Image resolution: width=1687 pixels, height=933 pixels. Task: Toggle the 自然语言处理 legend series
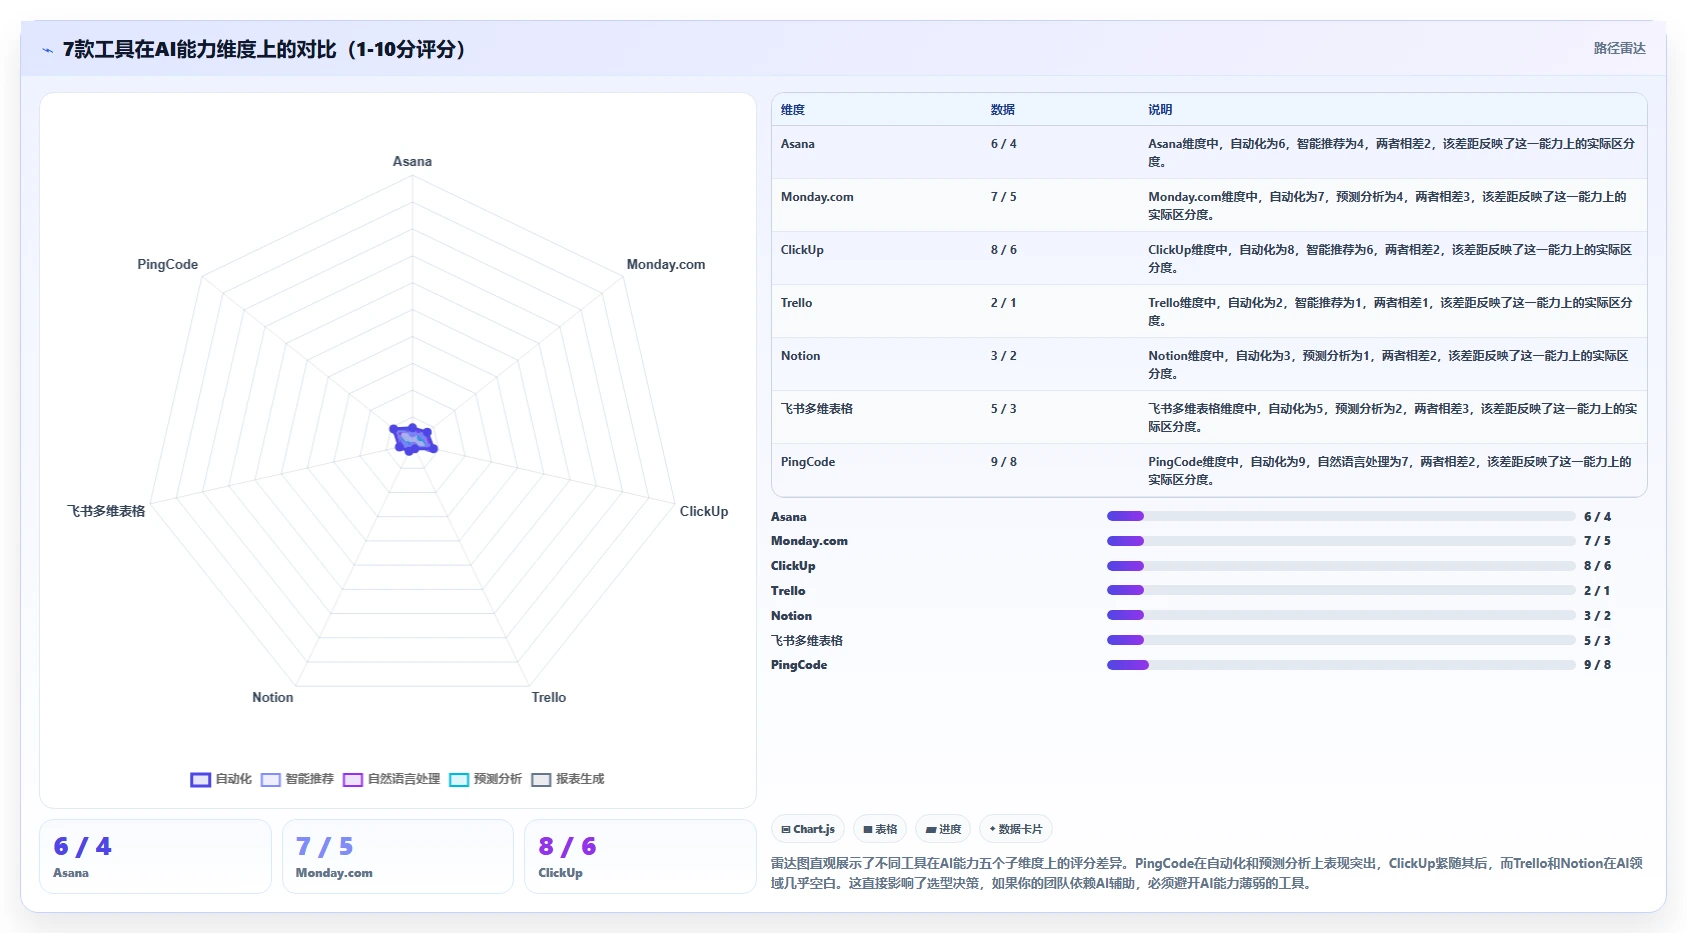391,779
